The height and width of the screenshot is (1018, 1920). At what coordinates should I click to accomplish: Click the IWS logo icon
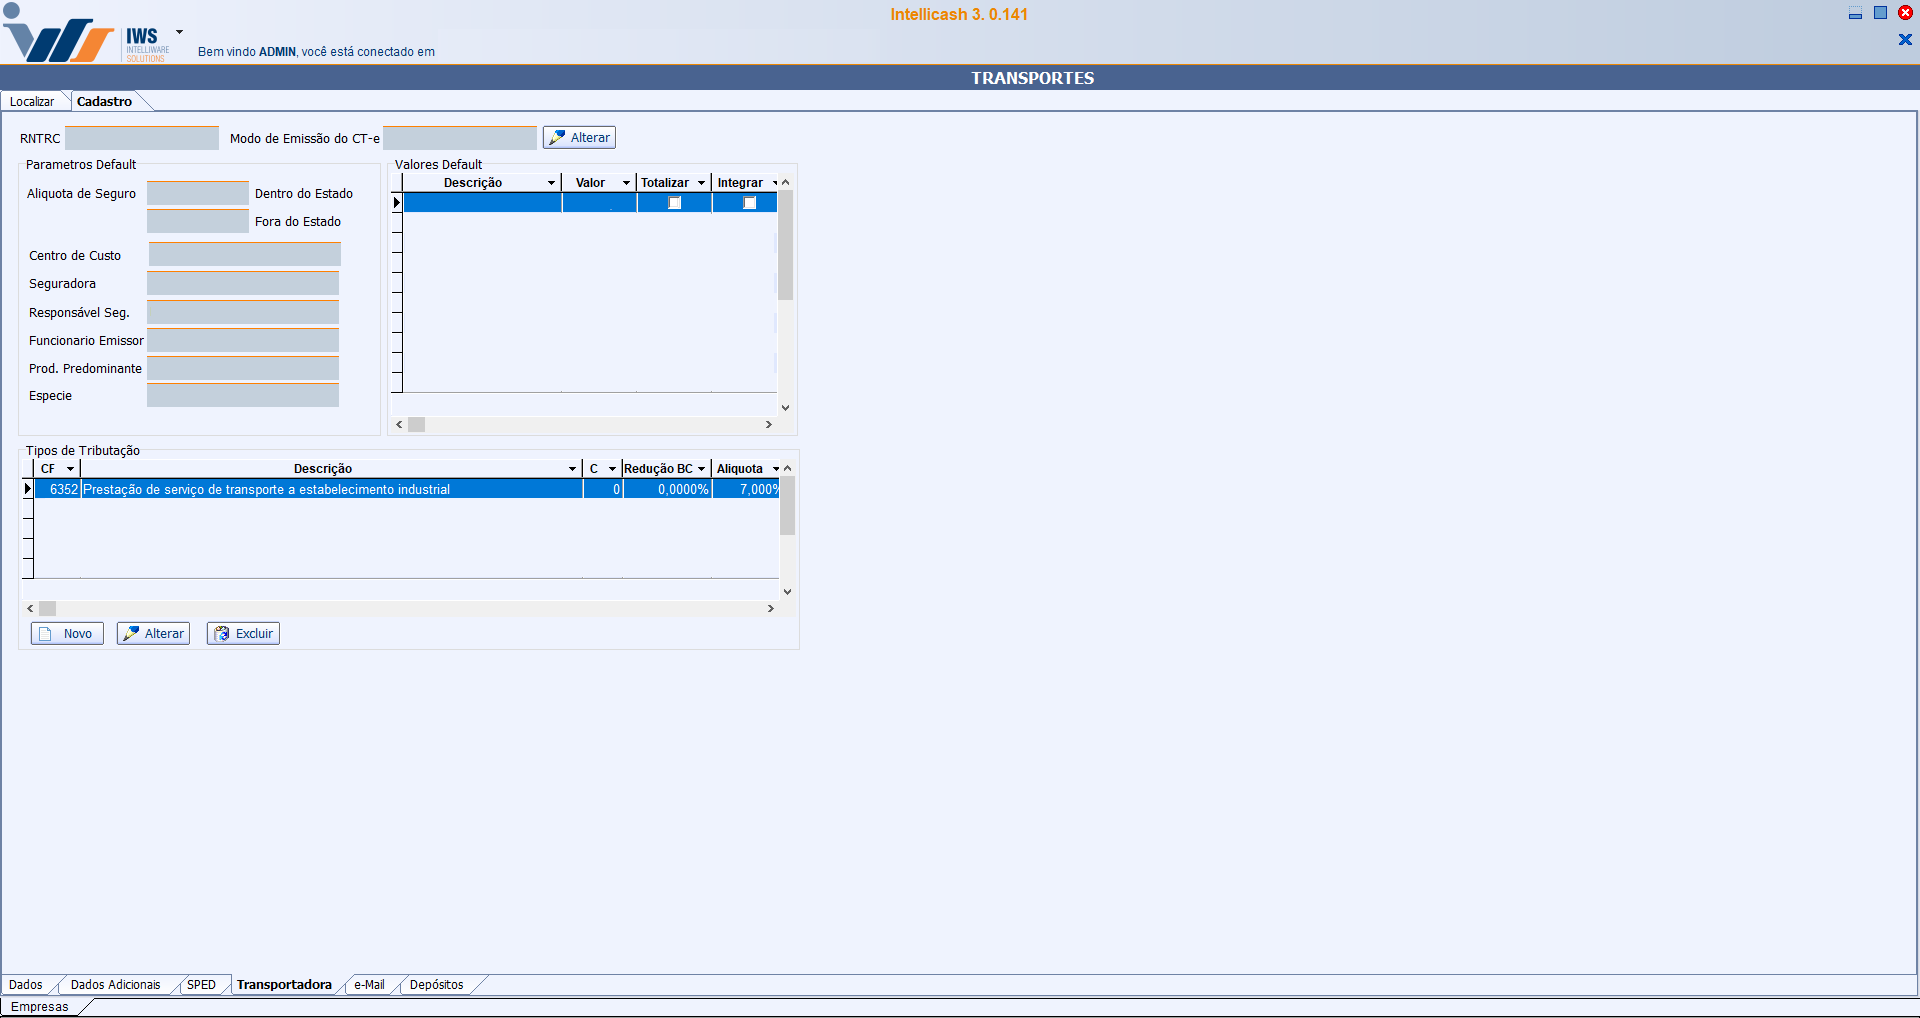[x=60, y=38]
